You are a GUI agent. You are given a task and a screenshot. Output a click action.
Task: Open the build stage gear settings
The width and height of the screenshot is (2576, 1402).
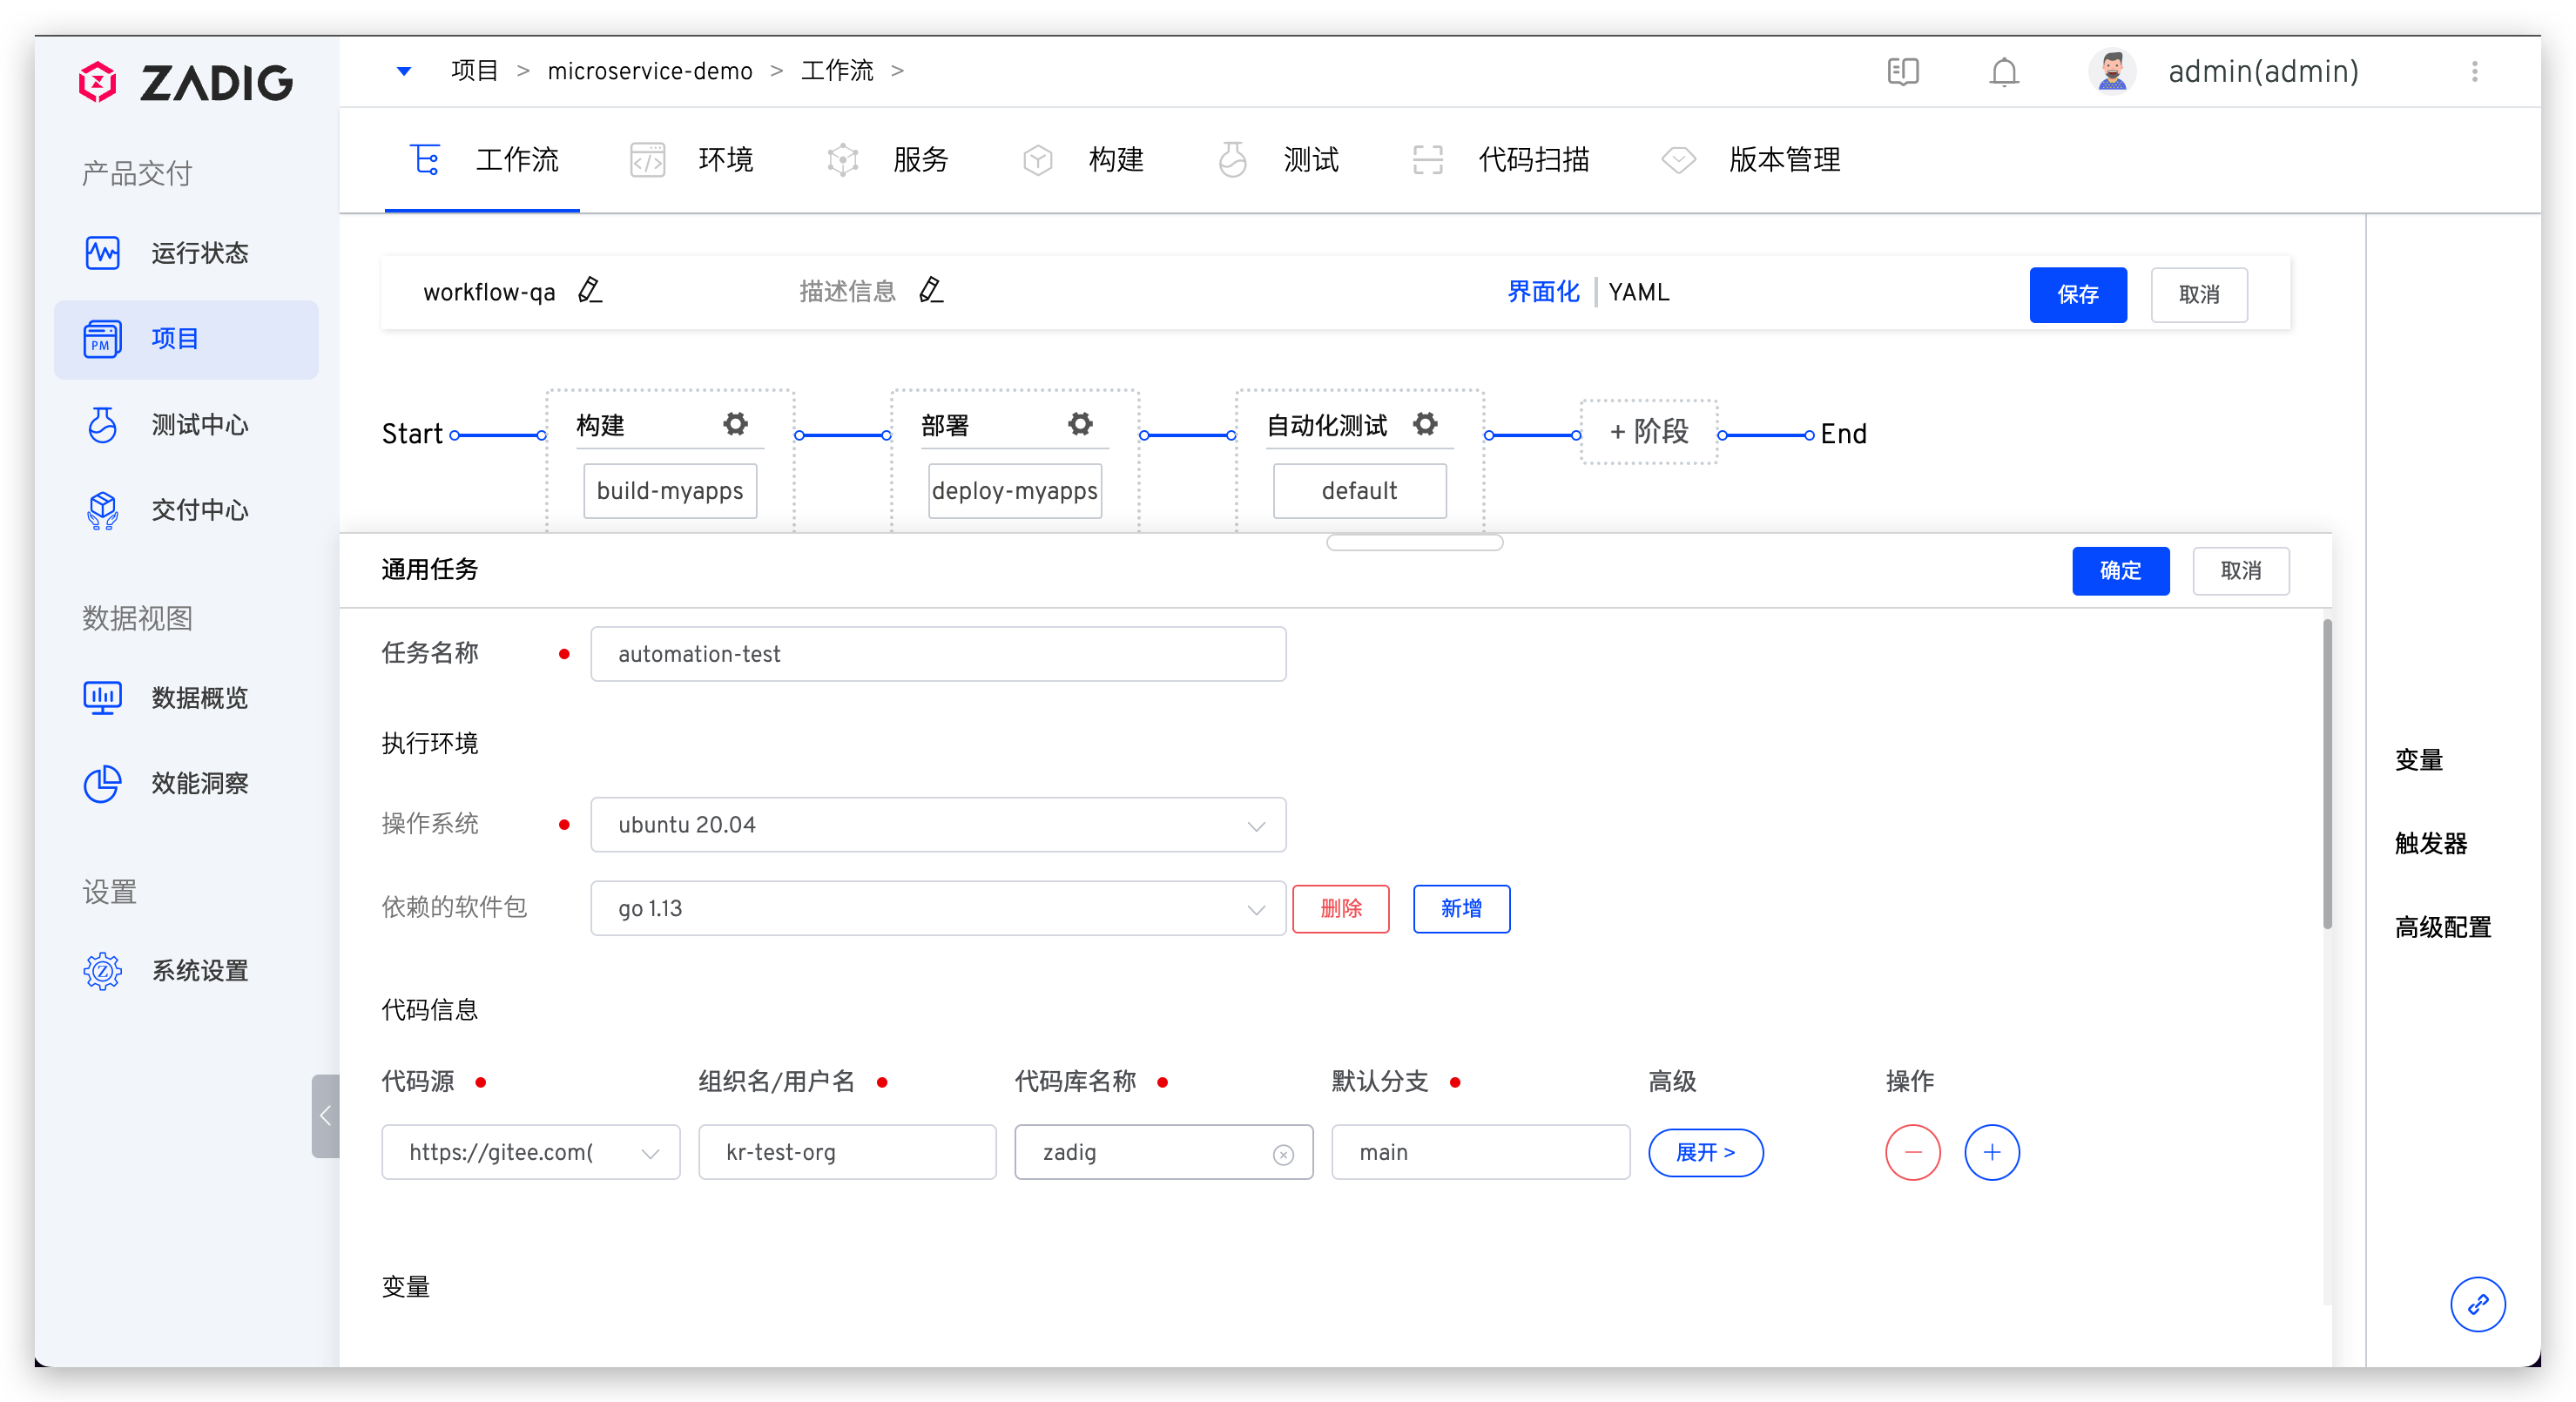point(735,424)
